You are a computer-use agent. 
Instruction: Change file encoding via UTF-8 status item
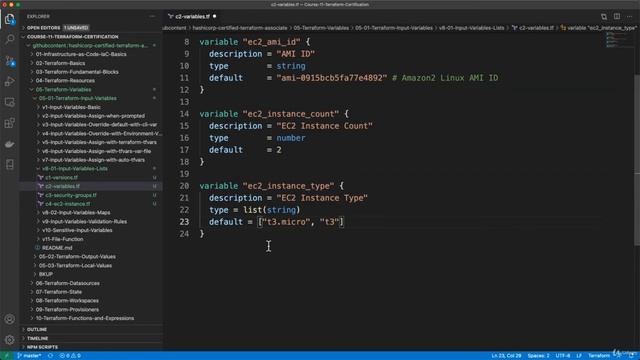pyautogui.click(x=563, y=356)
